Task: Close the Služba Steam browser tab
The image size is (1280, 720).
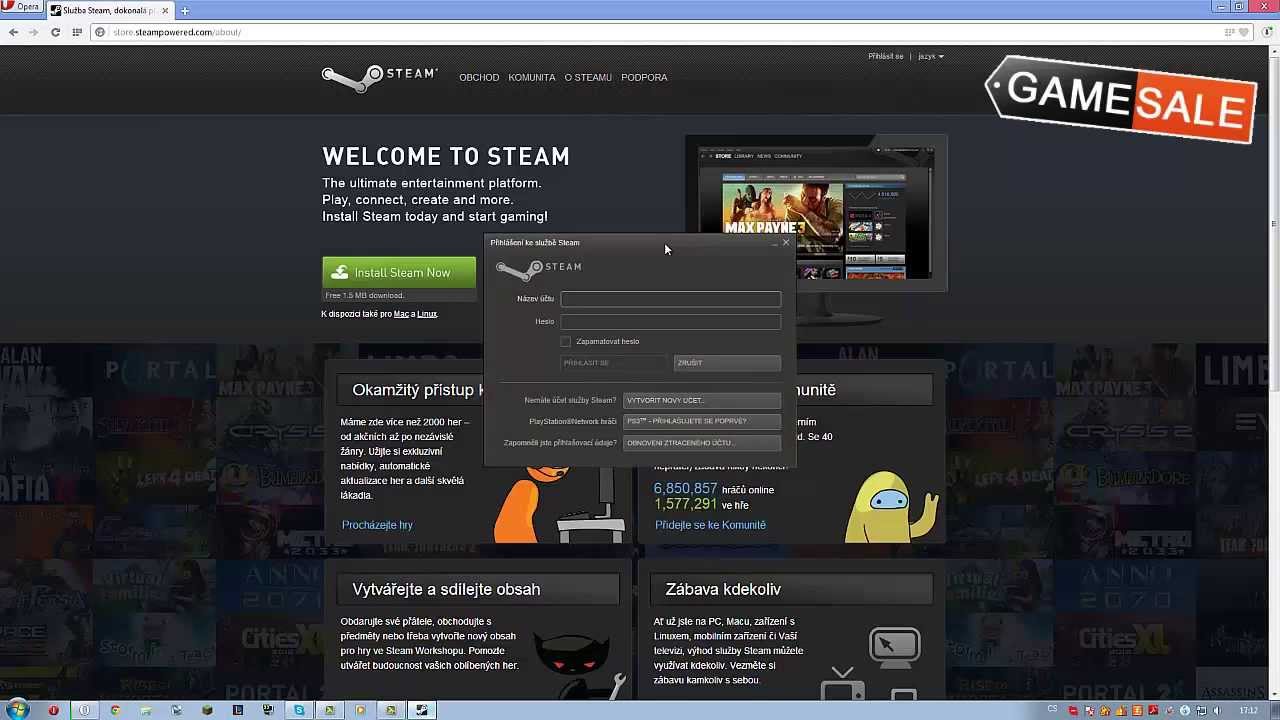Action: tap(164, 10)
